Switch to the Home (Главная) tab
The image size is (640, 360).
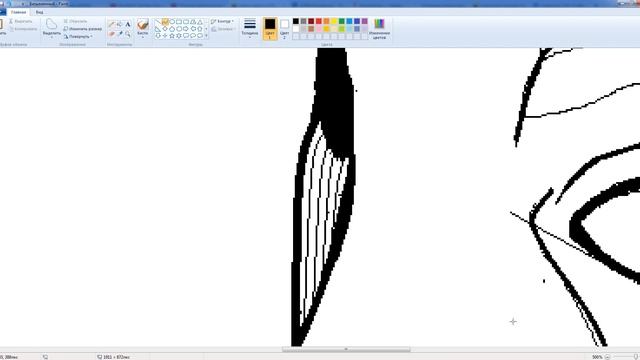pyautogui.click(x=18, y=12)
